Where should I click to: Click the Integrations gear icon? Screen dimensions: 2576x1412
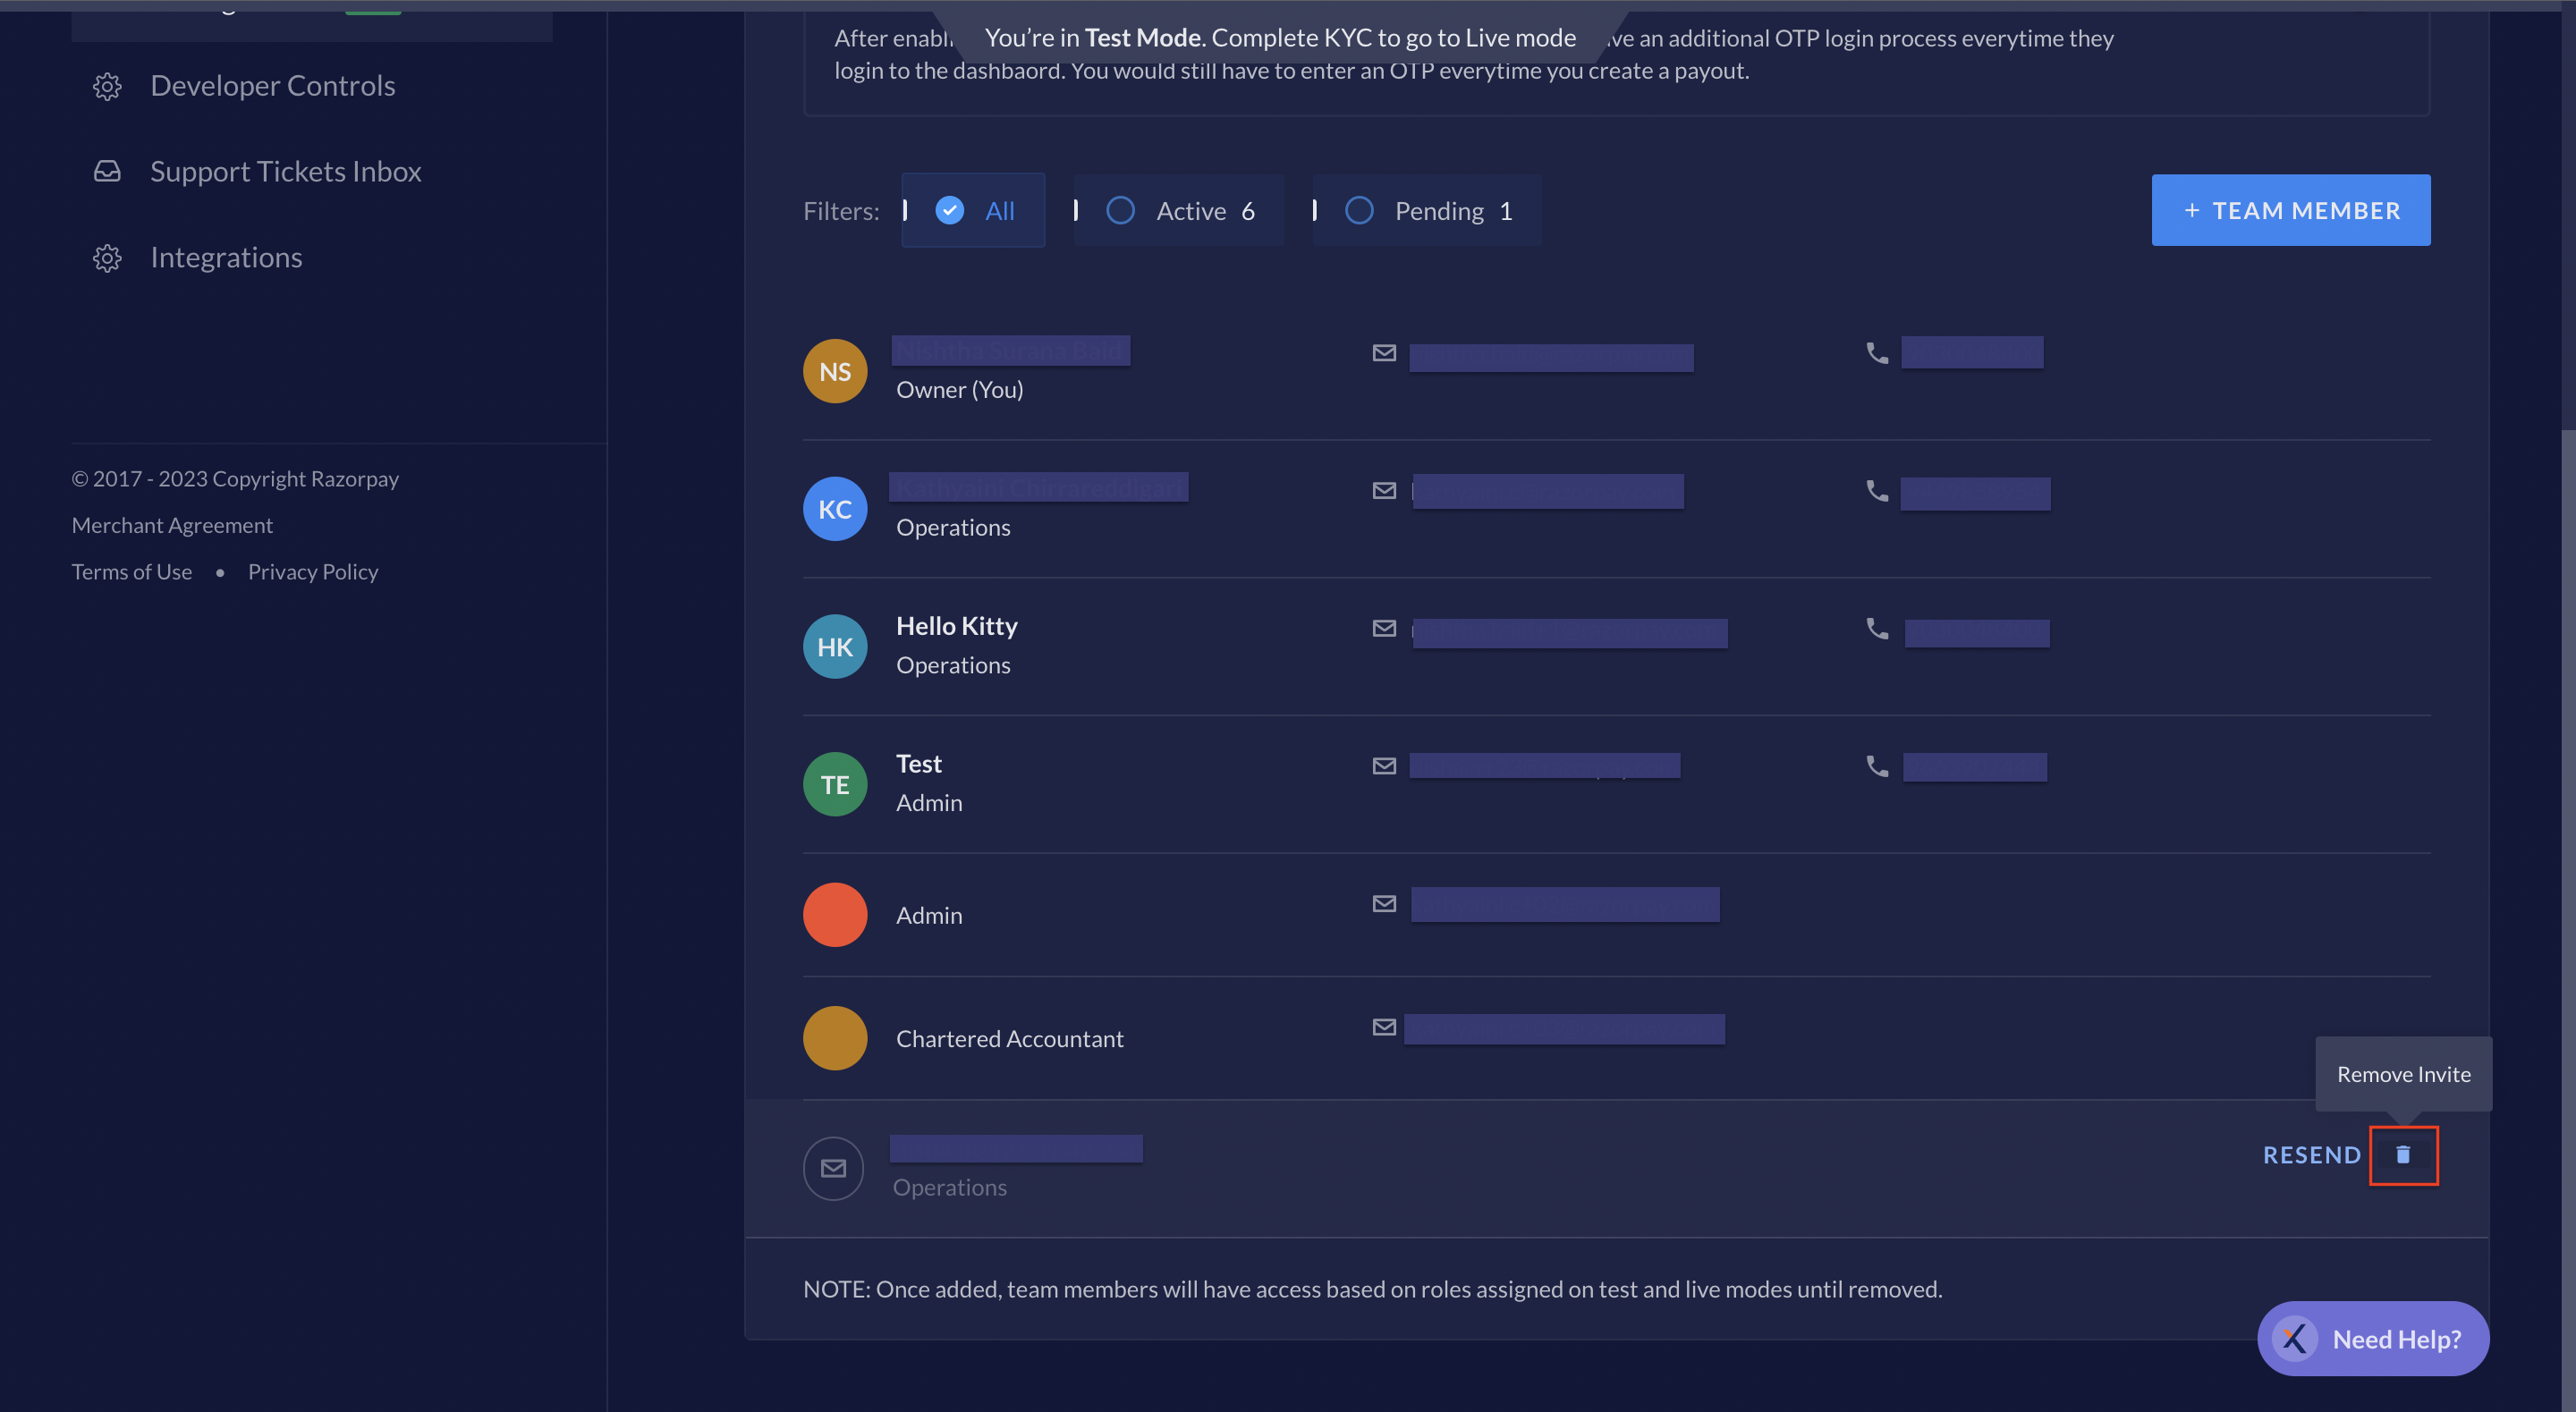(107, 258)
